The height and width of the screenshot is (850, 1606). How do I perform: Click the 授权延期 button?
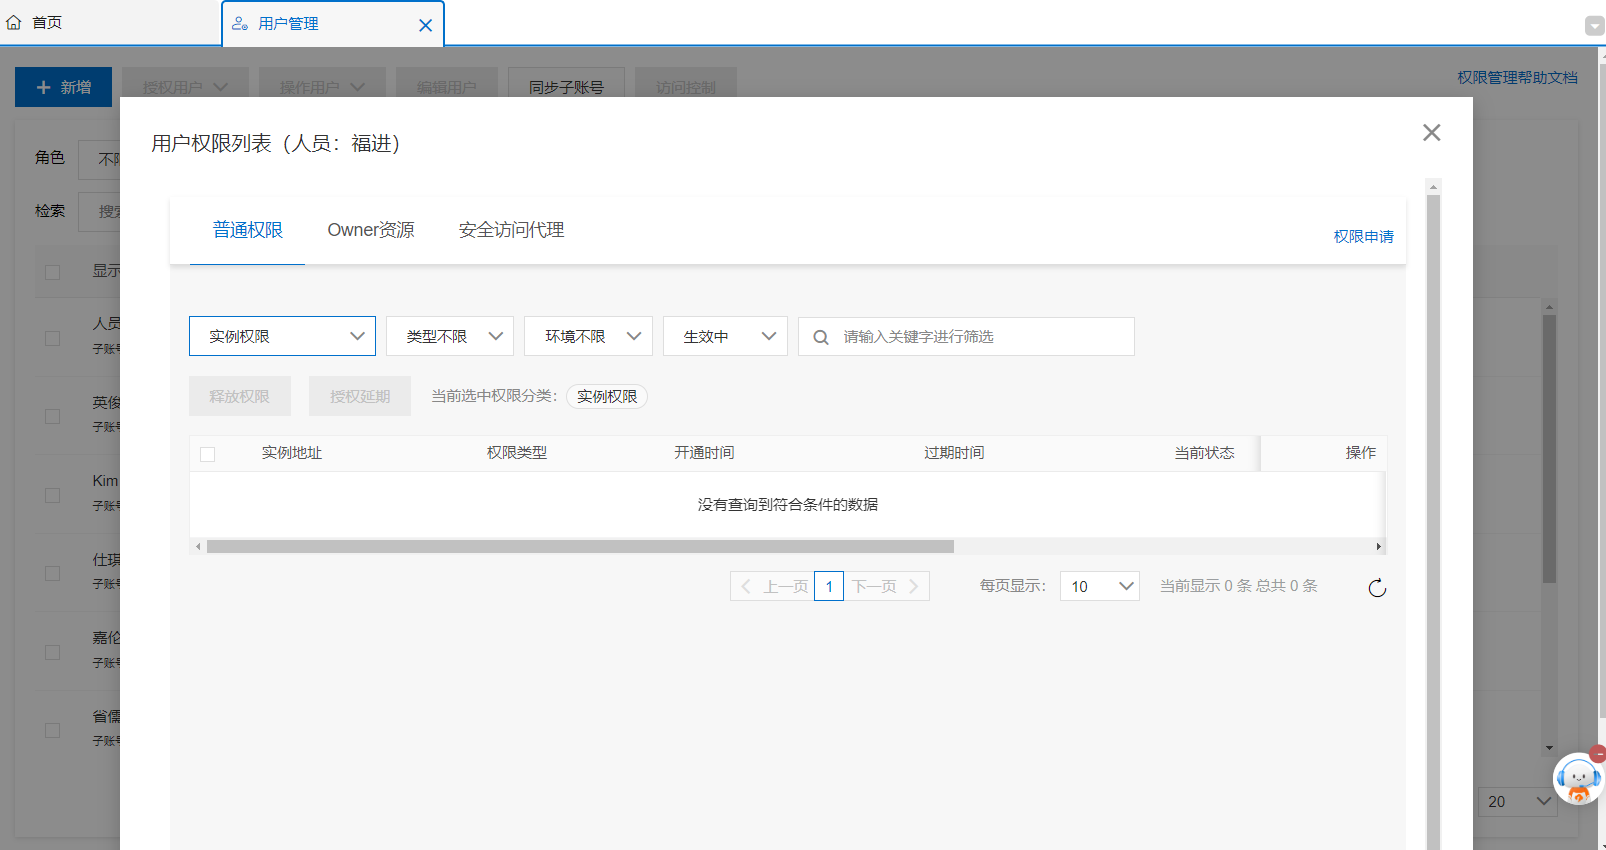[x=360, y=396]
